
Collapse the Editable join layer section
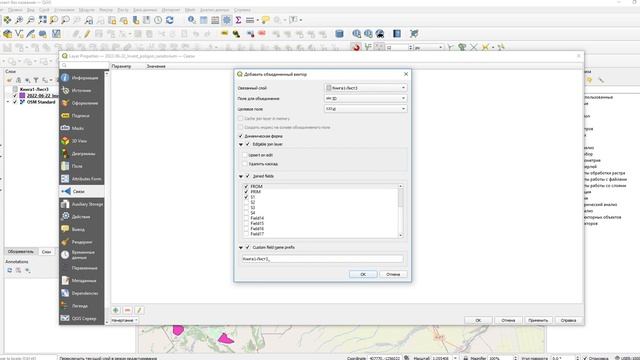pos(241,144)
